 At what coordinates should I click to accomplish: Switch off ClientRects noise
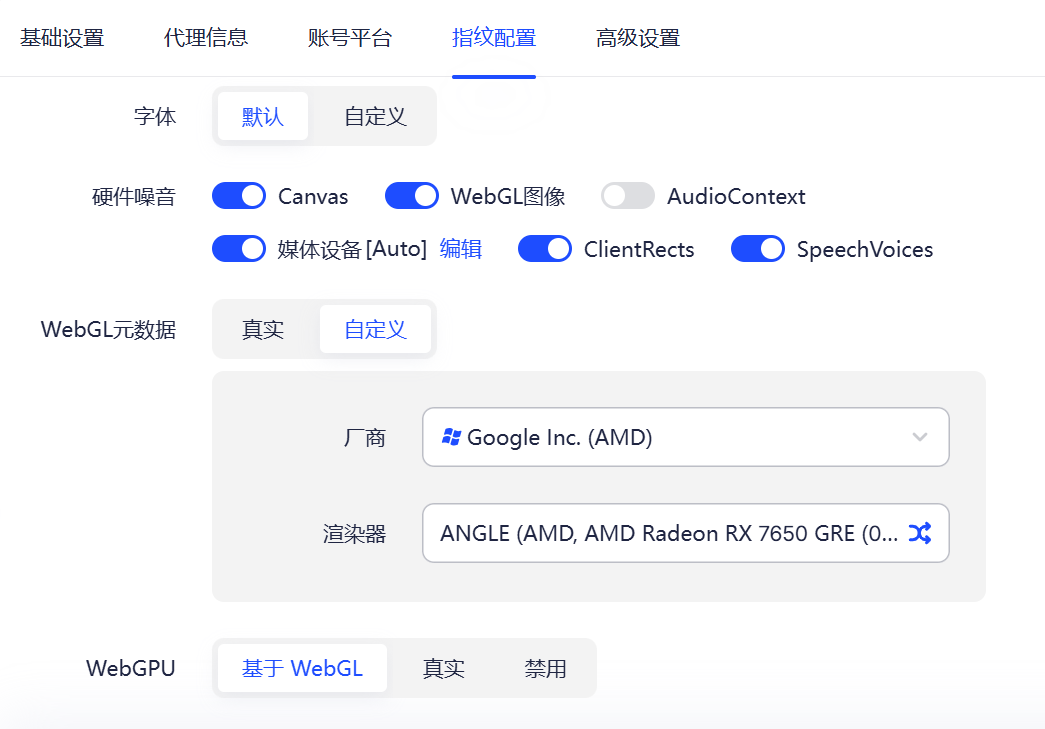point(544,249)
